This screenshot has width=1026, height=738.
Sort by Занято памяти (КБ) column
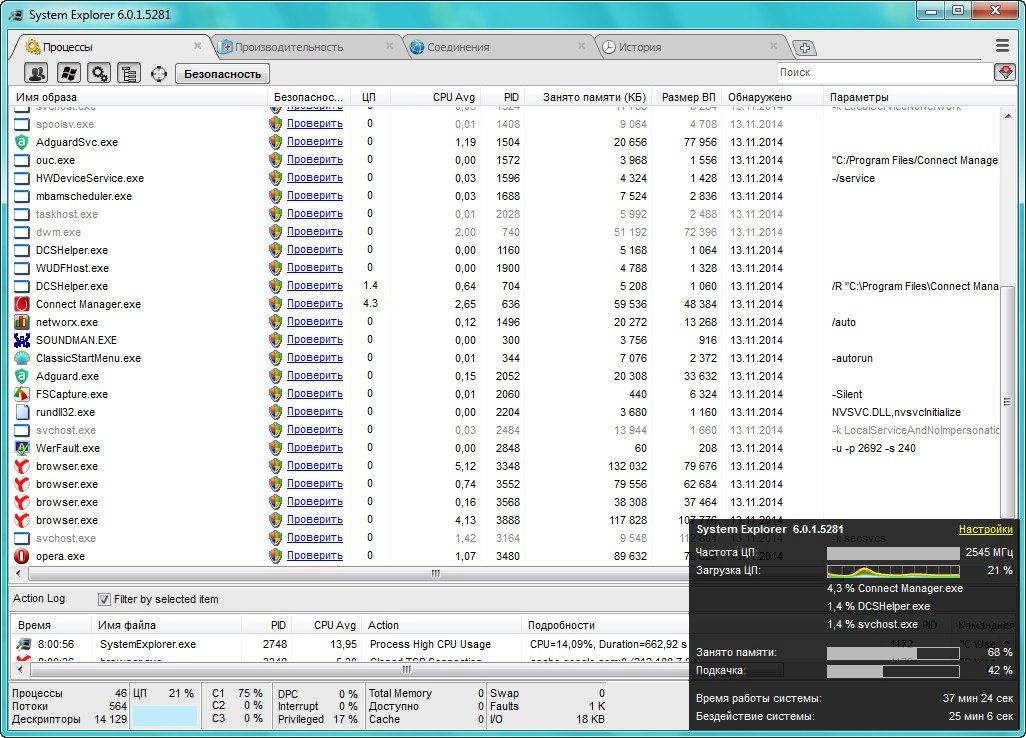click(589, 97)
